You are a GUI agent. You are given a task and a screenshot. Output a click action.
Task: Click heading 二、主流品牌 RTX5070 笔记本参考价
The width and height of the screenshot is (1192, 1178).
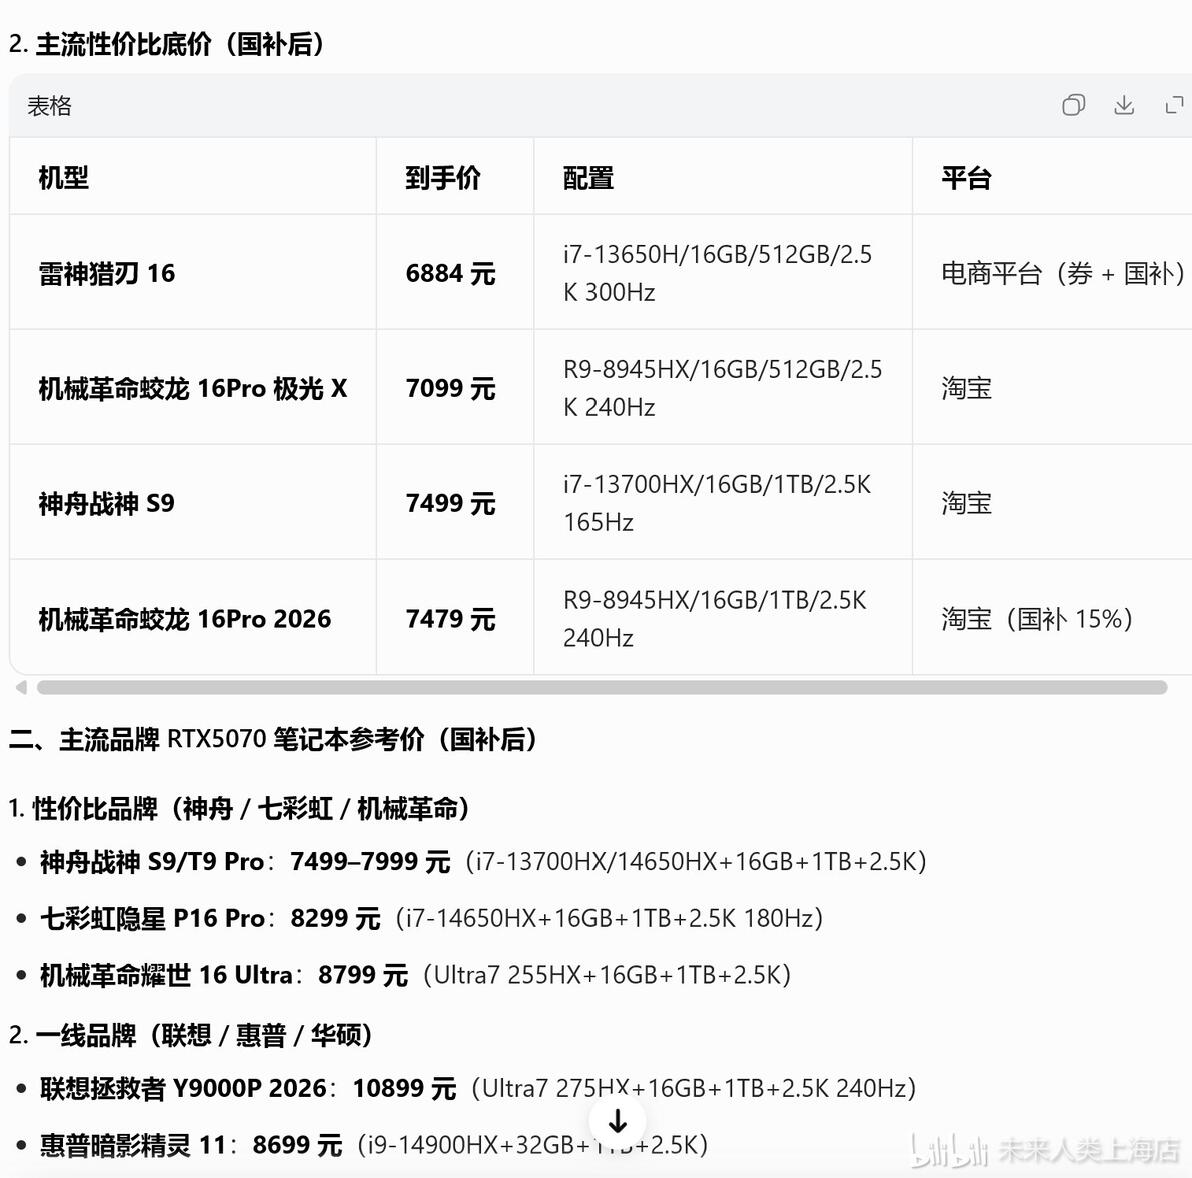(x=273, y=739)
